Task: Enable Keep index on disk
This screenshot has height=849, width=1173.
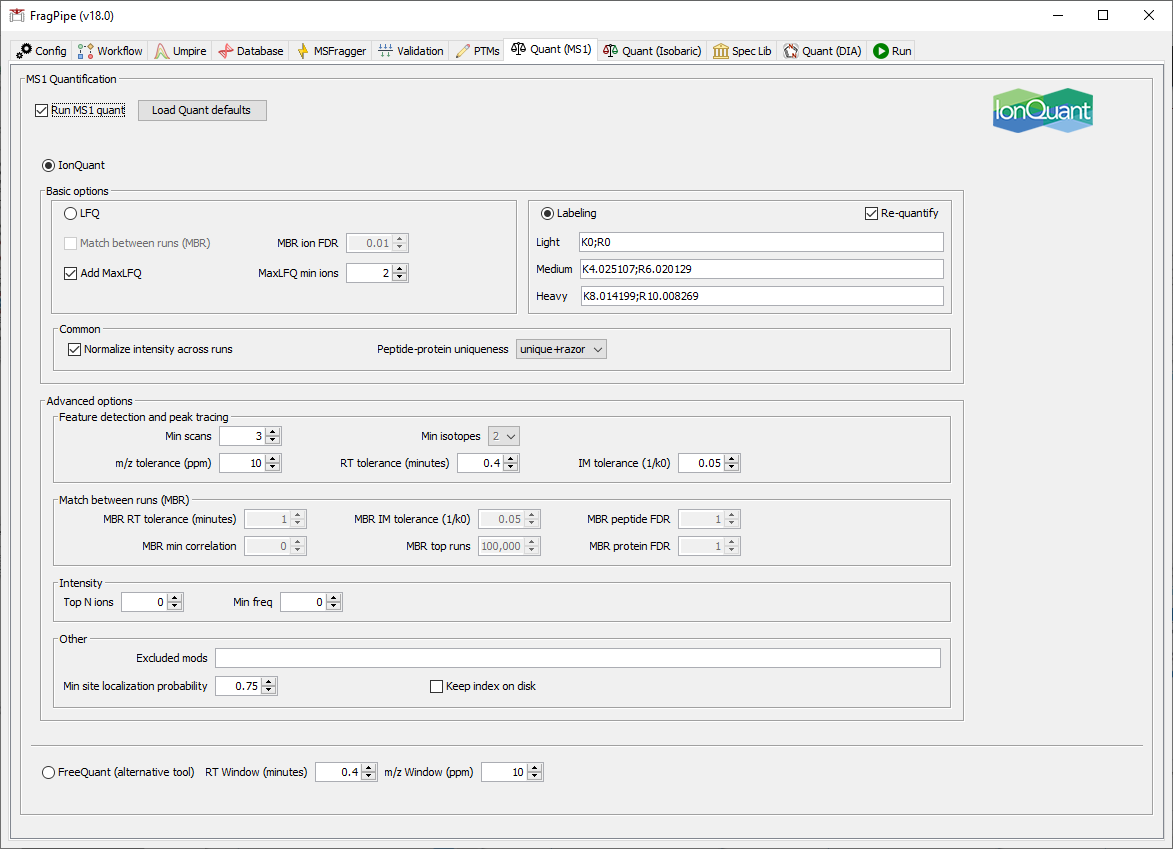Action: 436,686
